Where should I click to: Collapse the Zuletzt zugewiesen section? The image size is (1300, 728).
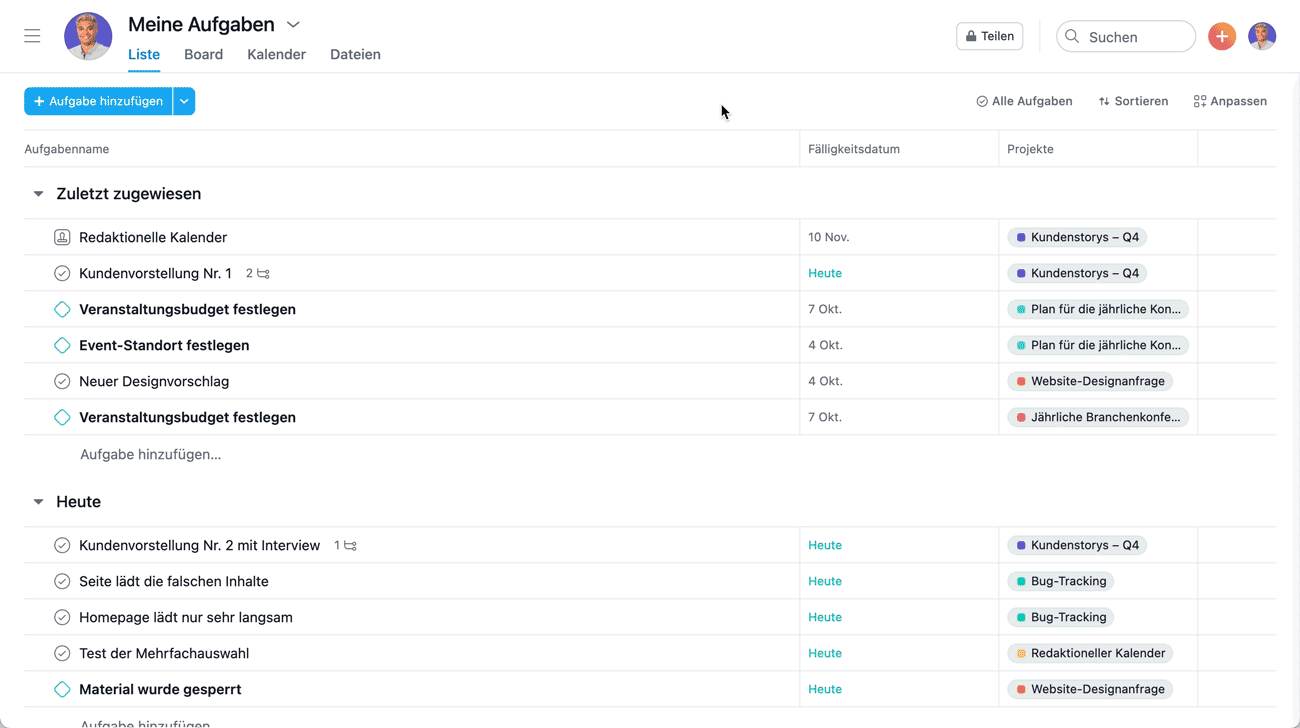click(38, 194)
